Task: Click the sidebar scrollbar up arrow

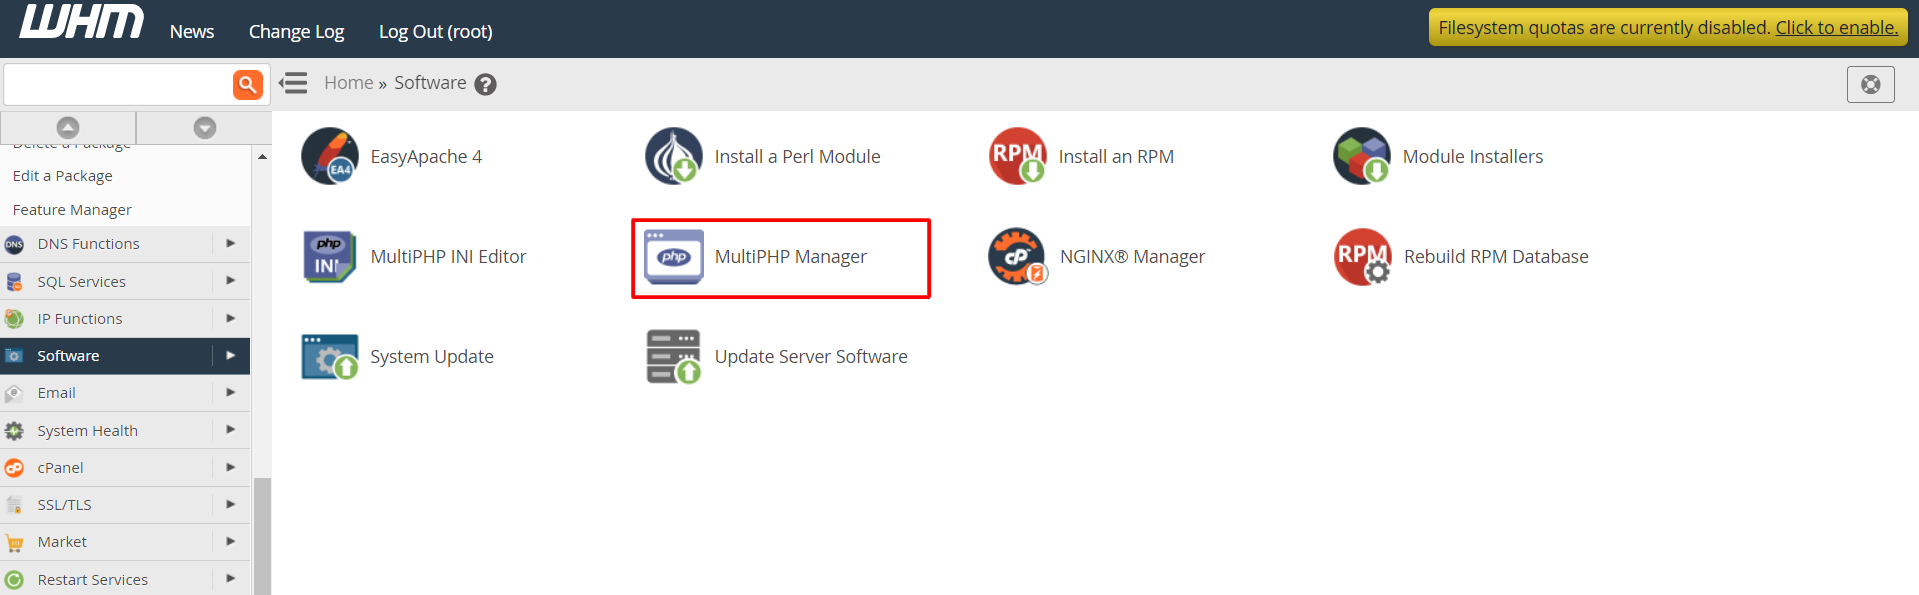Action: [x=262, y=157]
